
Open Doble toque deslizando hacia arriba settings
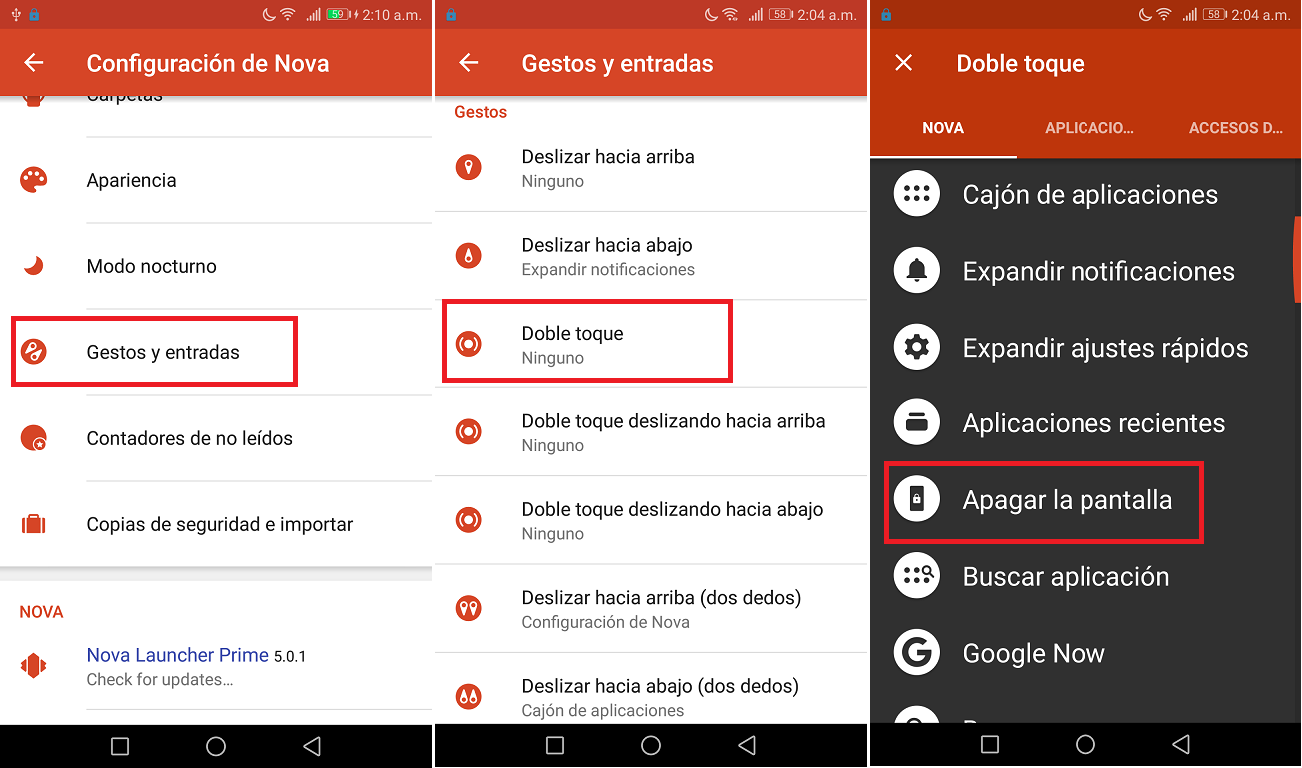(650, 432)
